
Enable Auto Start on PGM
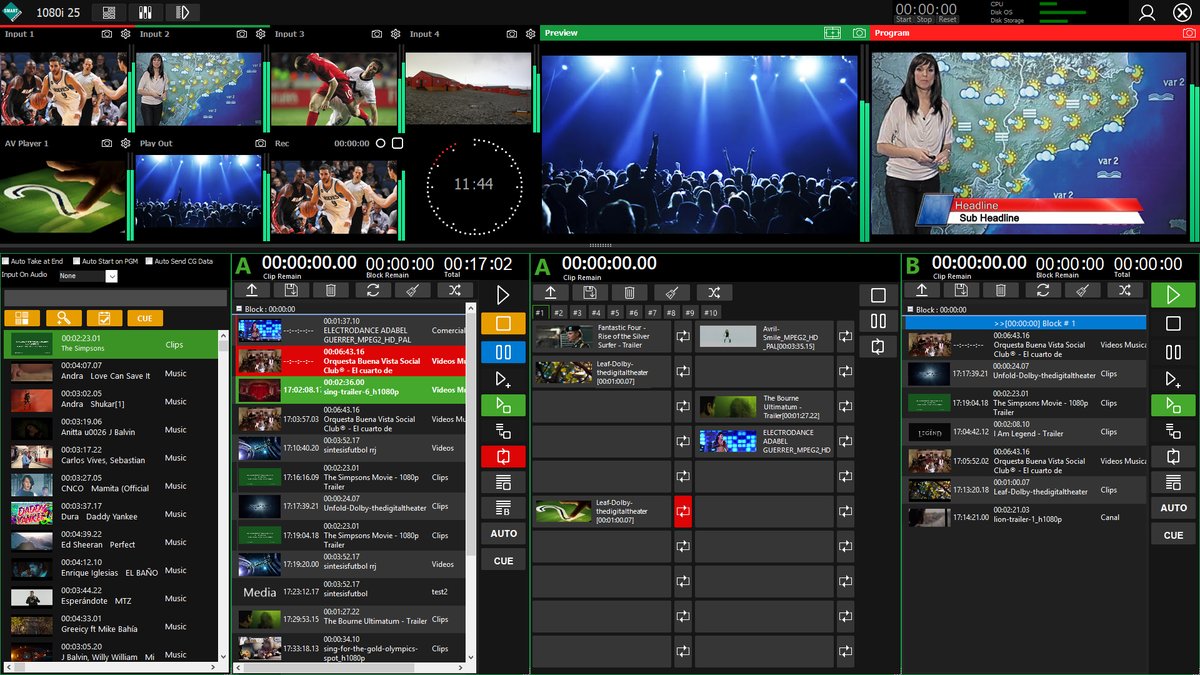(x=77, y=262)
